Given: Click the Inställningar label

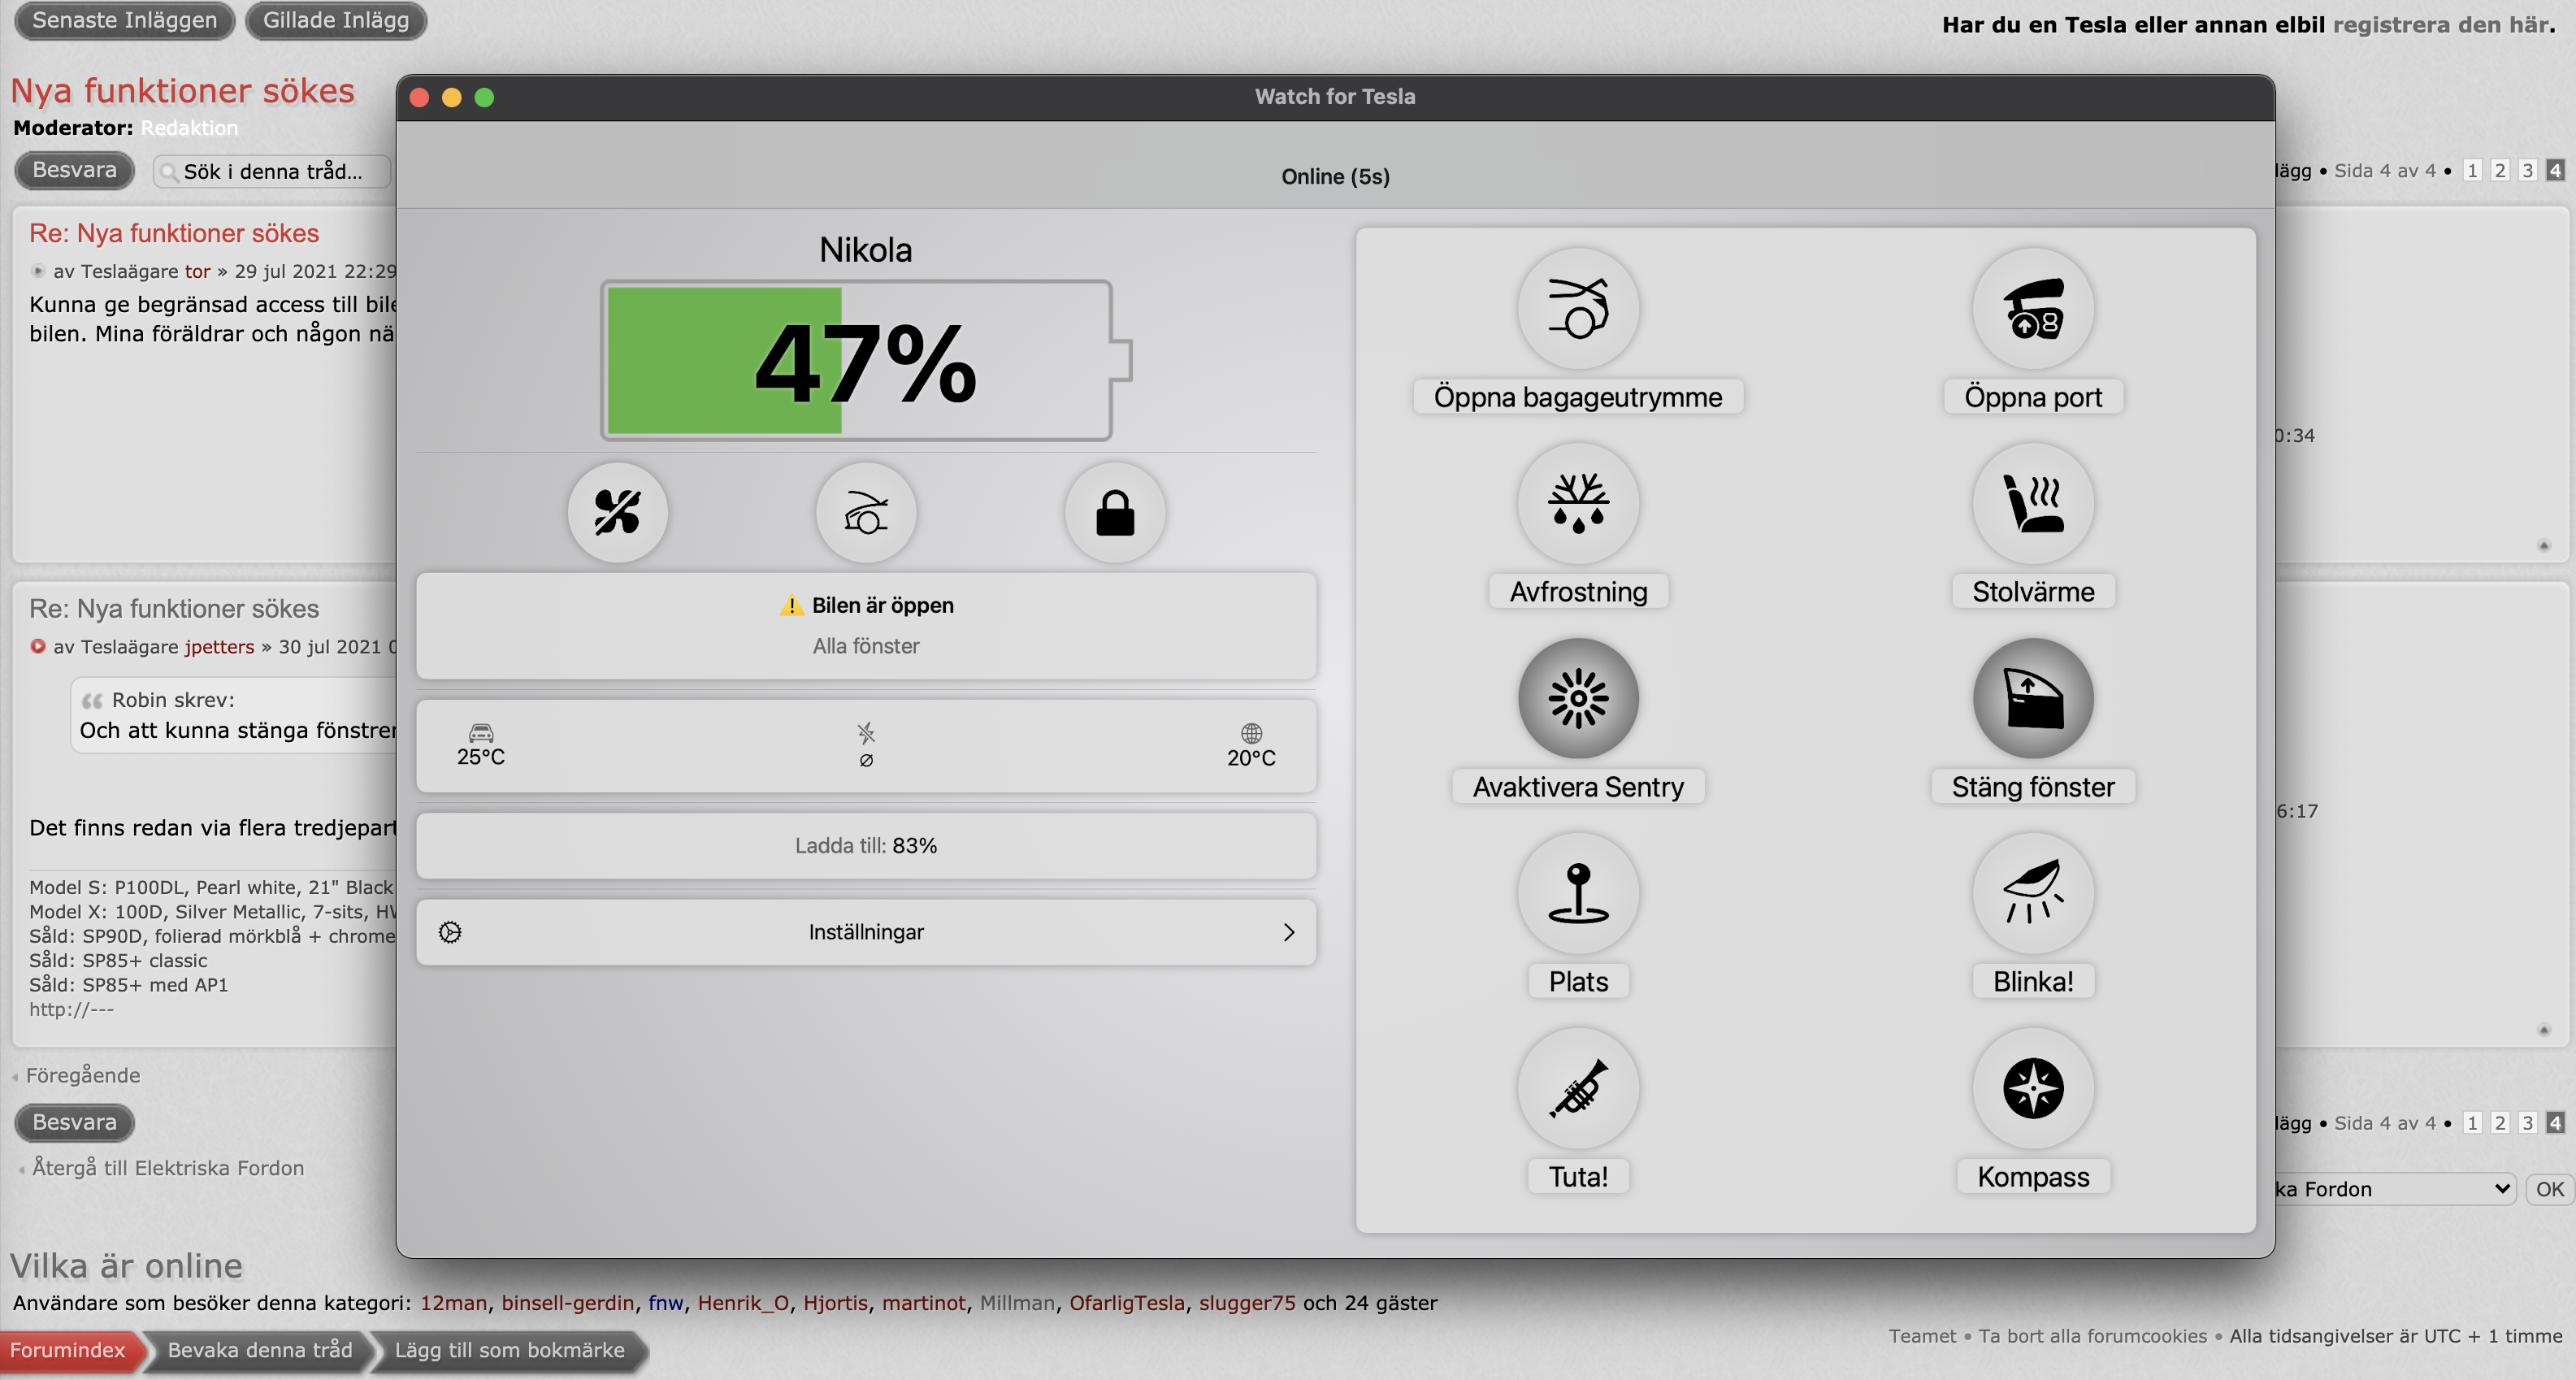Looking at the screenshot, I should 866,932.
